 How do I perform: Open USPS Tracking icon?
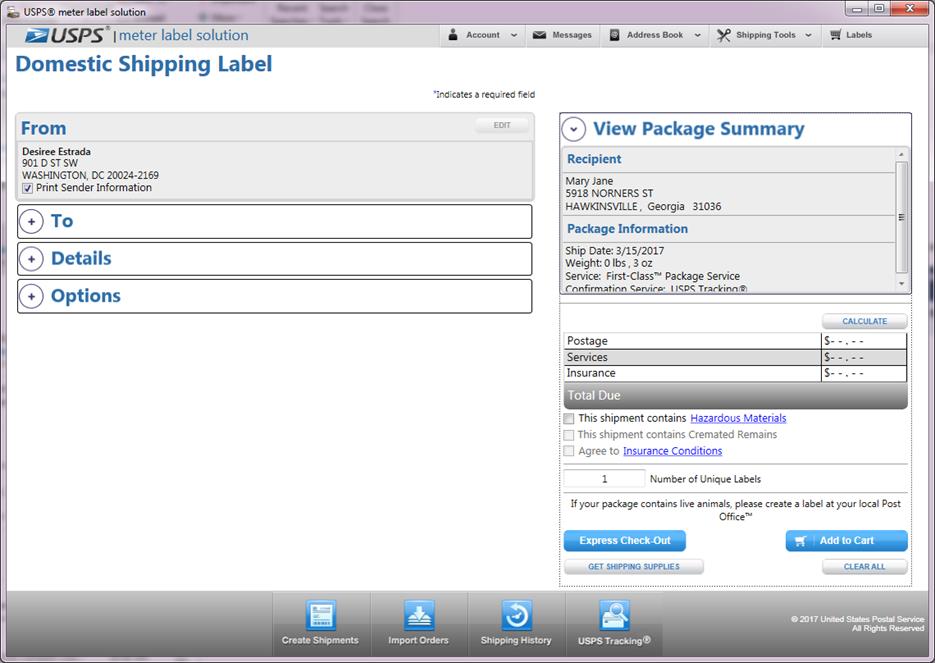pos(614,615)
